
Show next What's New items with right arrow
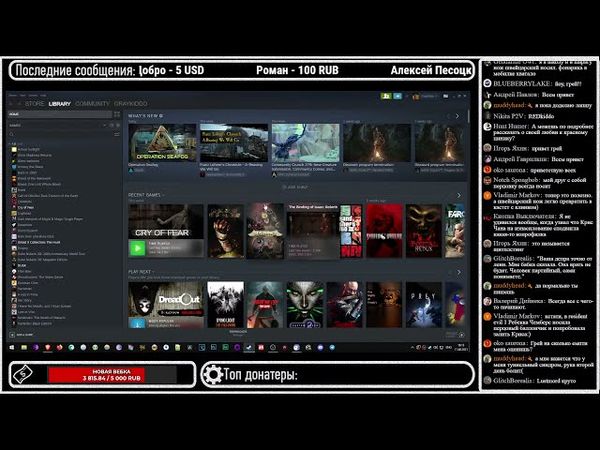[457, 116]
